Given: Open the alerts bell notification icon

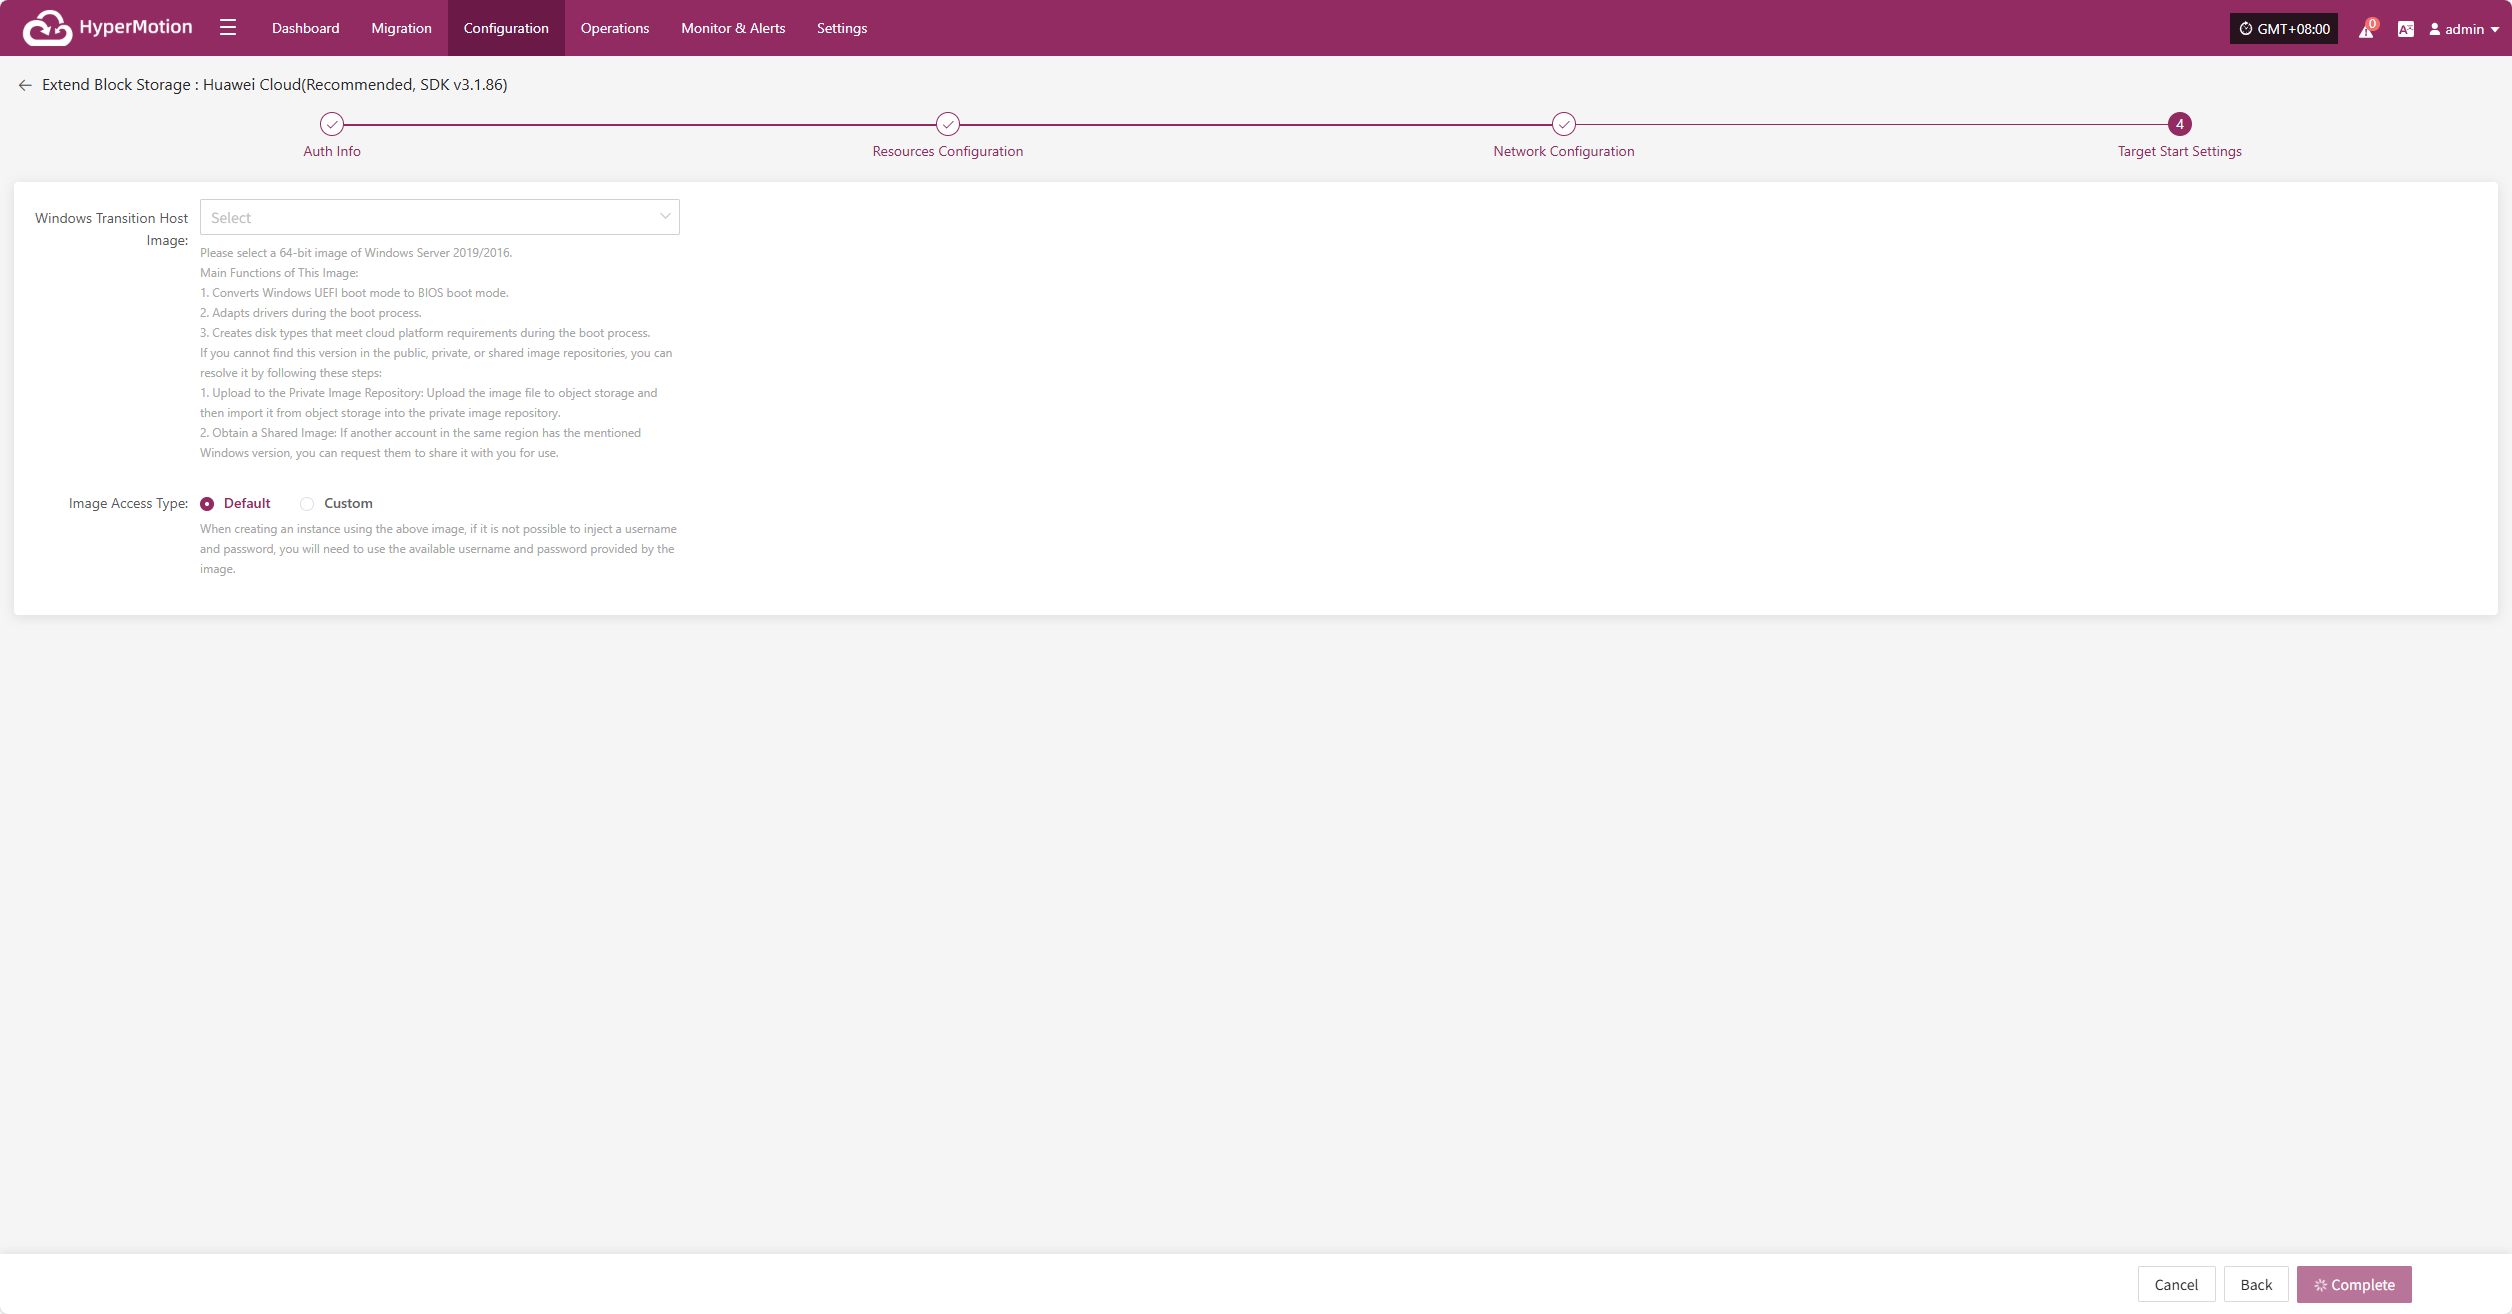Looking at the screenshot, I should click(x=2367, y=29).
